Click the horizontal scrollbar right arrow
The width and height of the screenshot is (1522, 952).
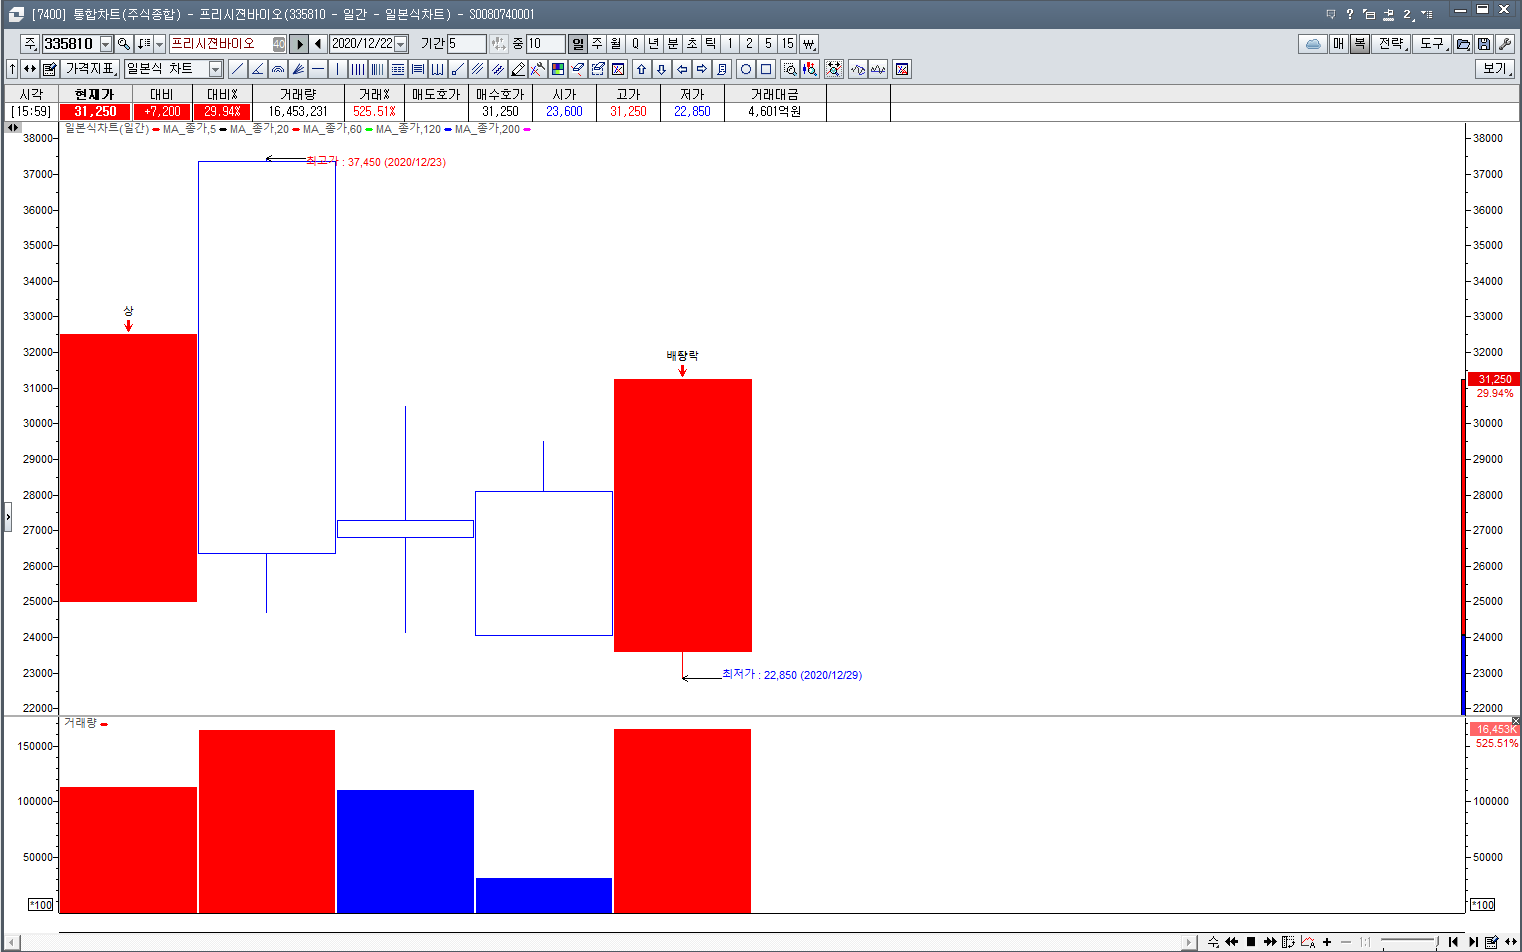point(1190,942)
